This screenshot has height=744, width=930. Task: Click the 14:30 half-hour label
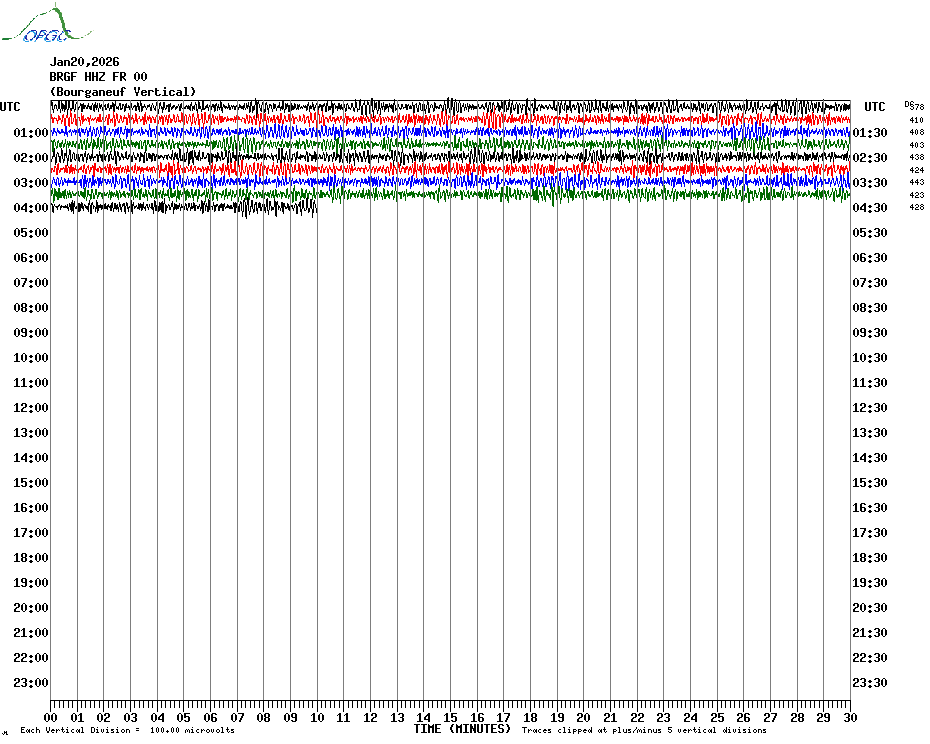[x=870, y=457]
